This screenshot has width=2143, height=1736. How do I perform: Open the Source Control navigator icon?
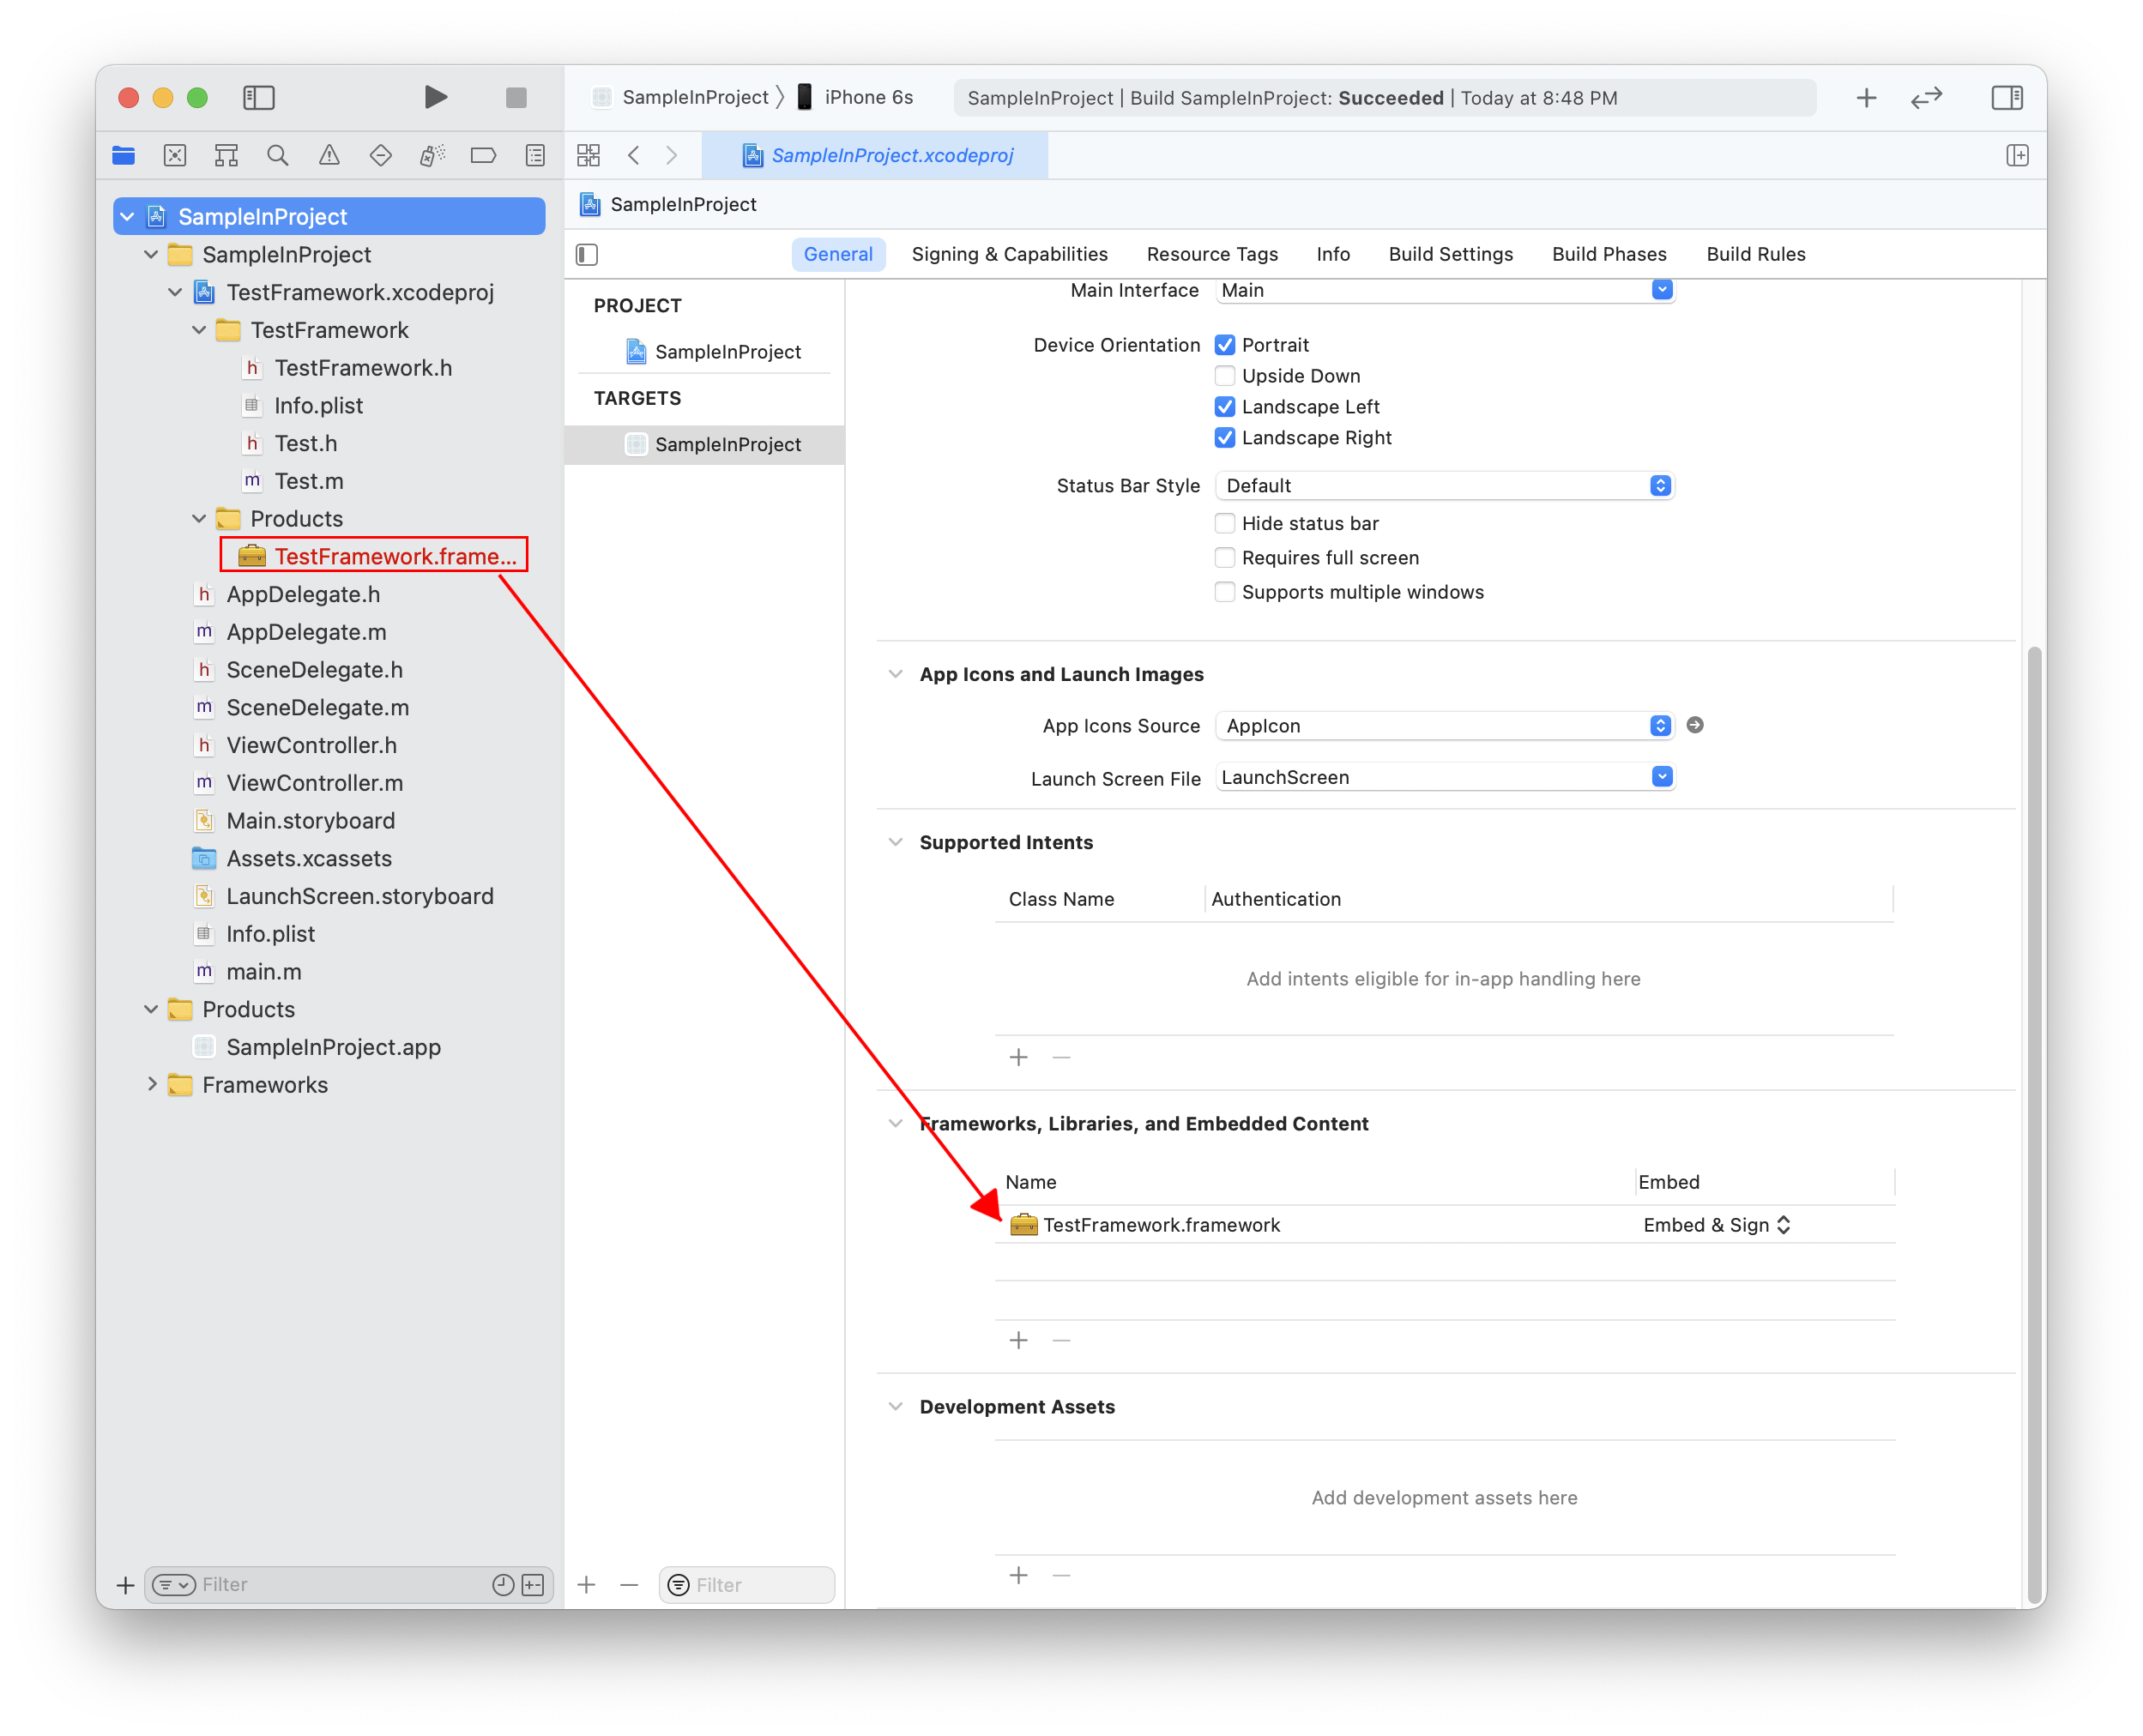[175, 155]
